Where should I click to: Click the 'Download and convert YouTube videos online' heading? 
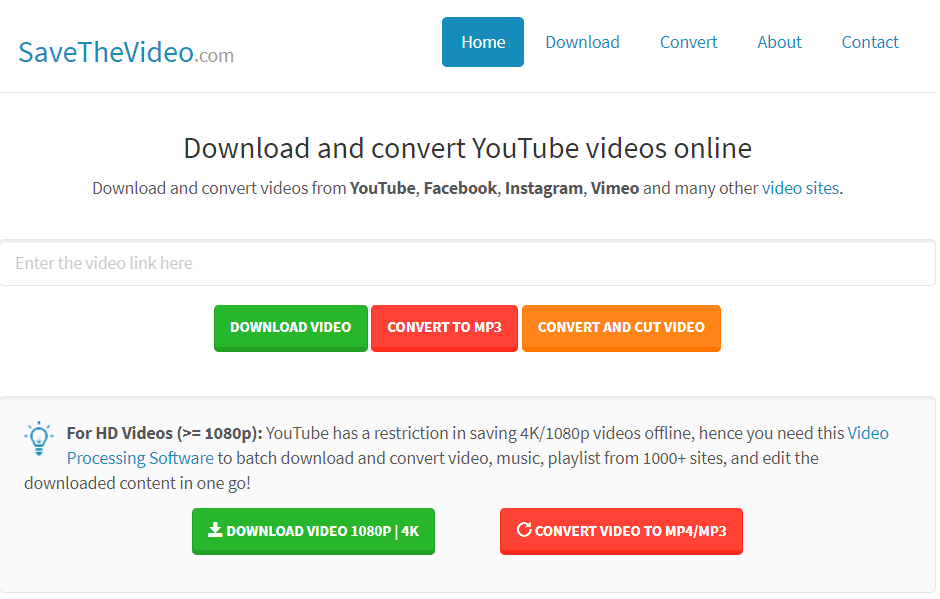pos(468,148)
